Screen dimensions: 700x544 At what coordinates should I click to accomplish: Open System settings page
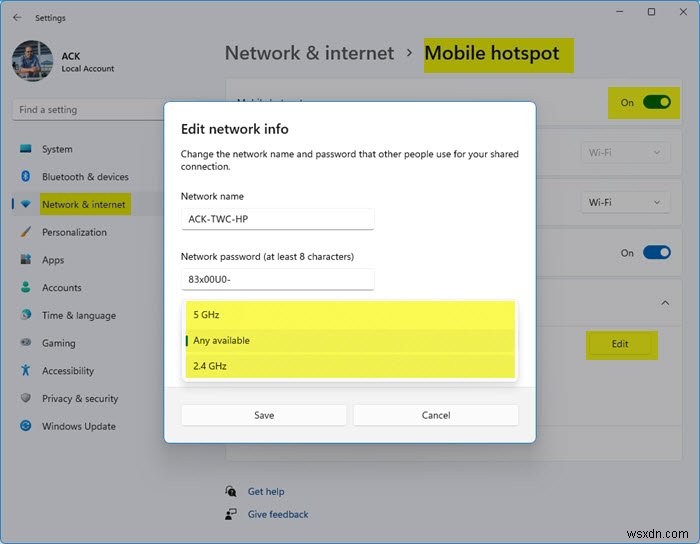[57, 149]
